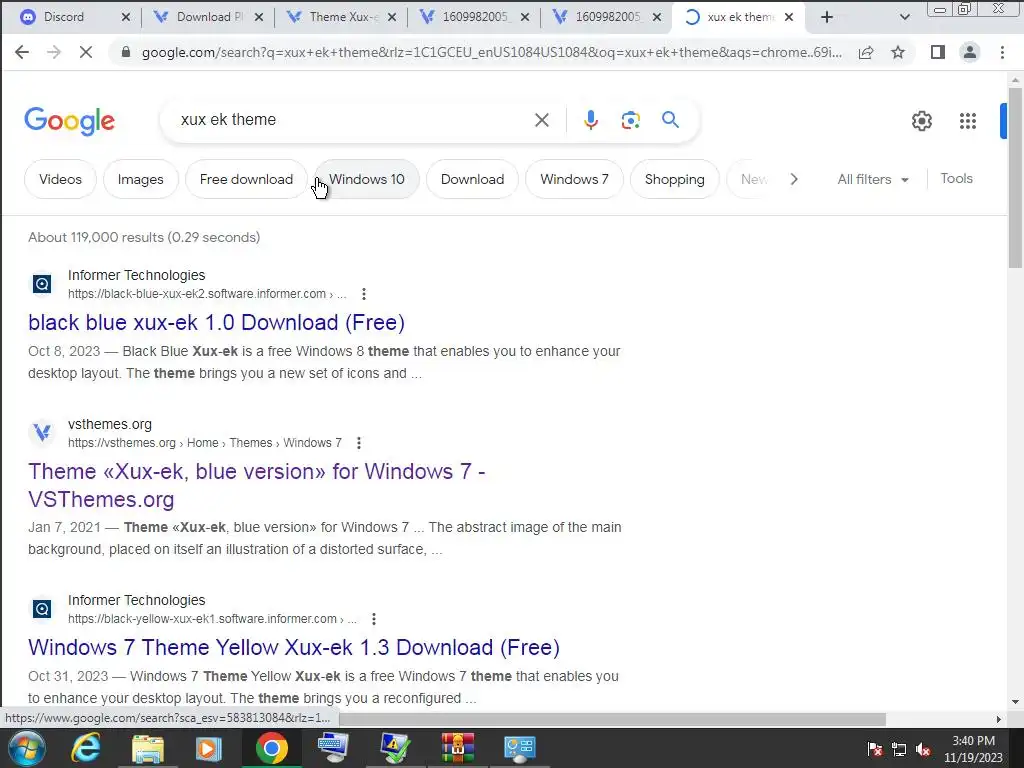
Task: Open the taskbar clock showing 3:40 PM
Action: tap(973, 749)
